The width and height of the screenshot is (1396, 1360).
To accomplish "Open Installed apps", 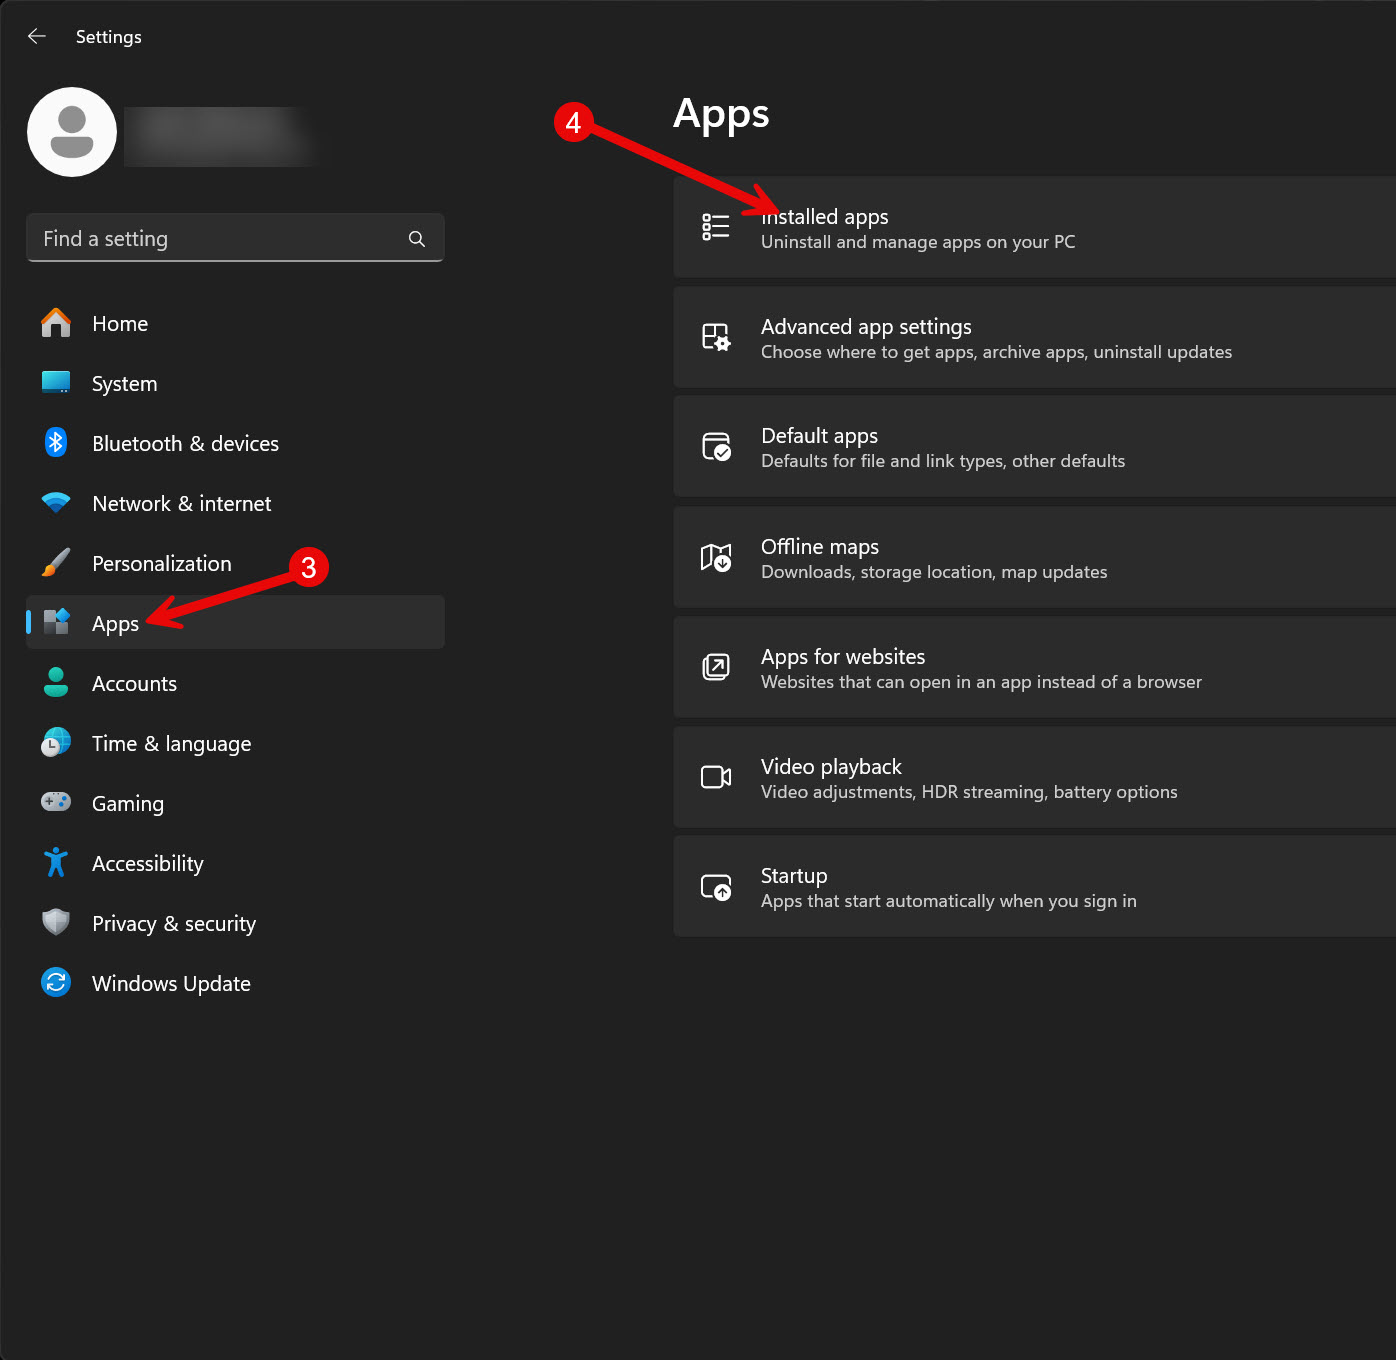I will point(1035,227).
